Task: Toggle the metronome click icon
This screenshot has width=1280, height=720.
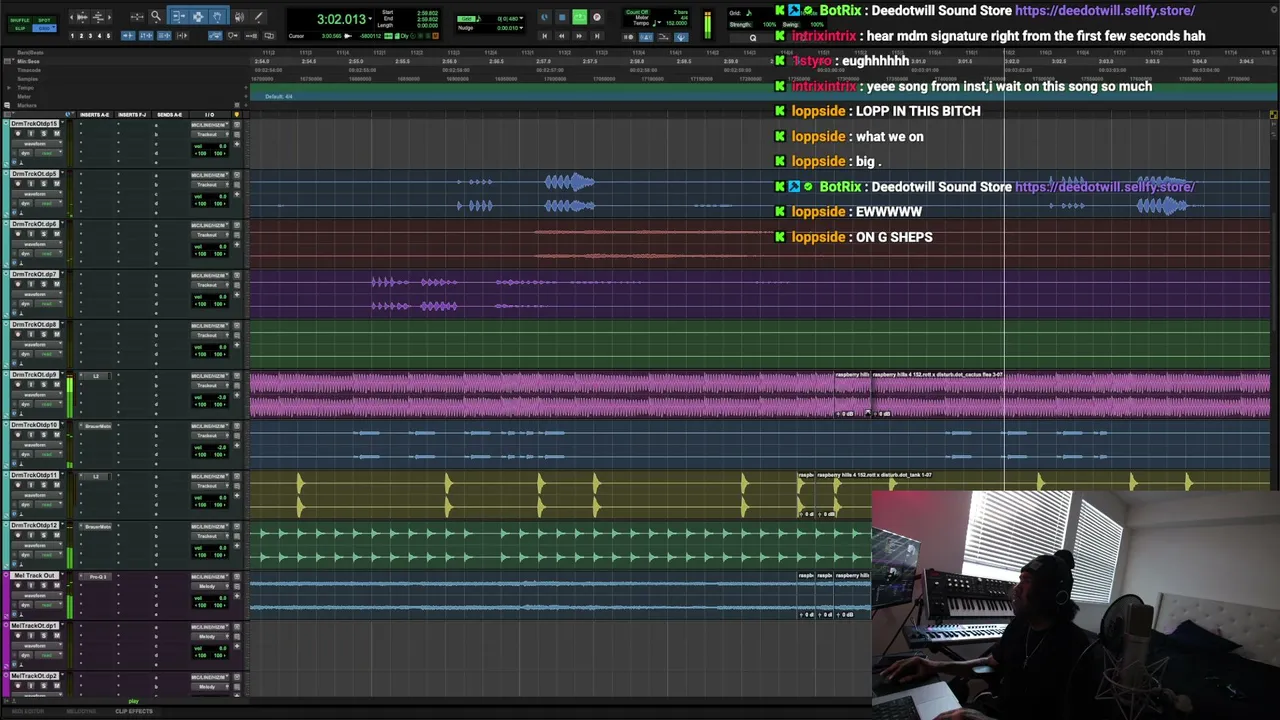Action: [x=646, y=37]
